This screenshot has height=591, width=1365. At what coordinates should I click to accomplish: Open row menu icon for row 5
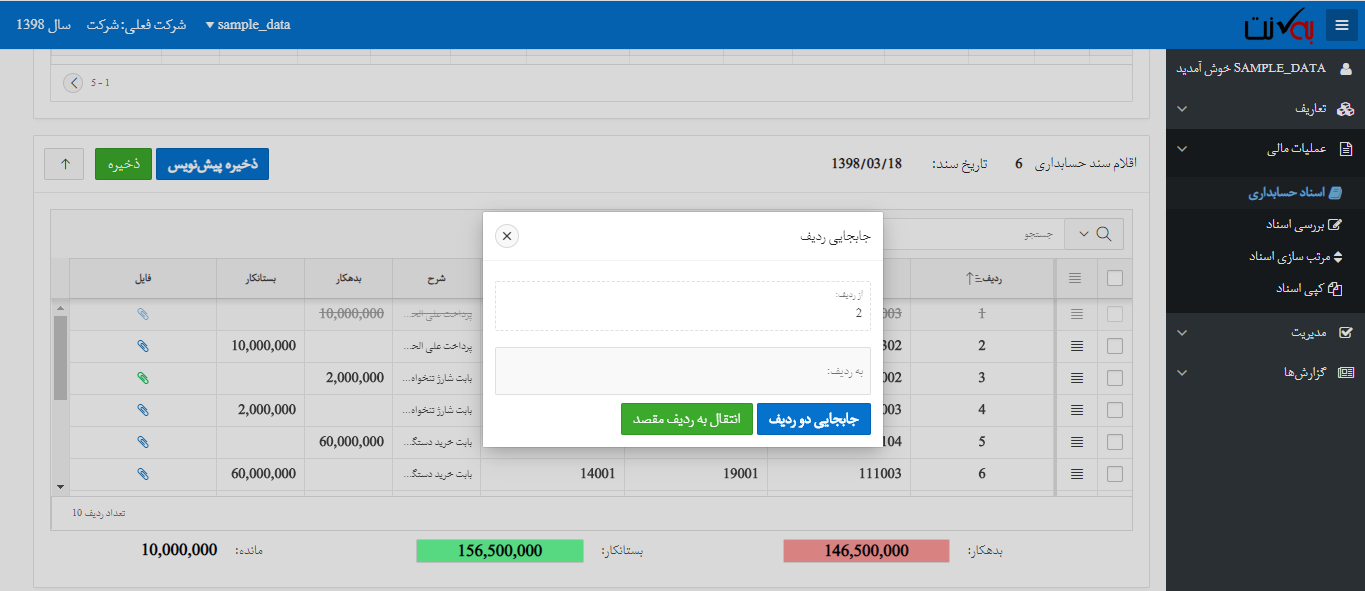pyautogui.click(x=1076, y=442)
